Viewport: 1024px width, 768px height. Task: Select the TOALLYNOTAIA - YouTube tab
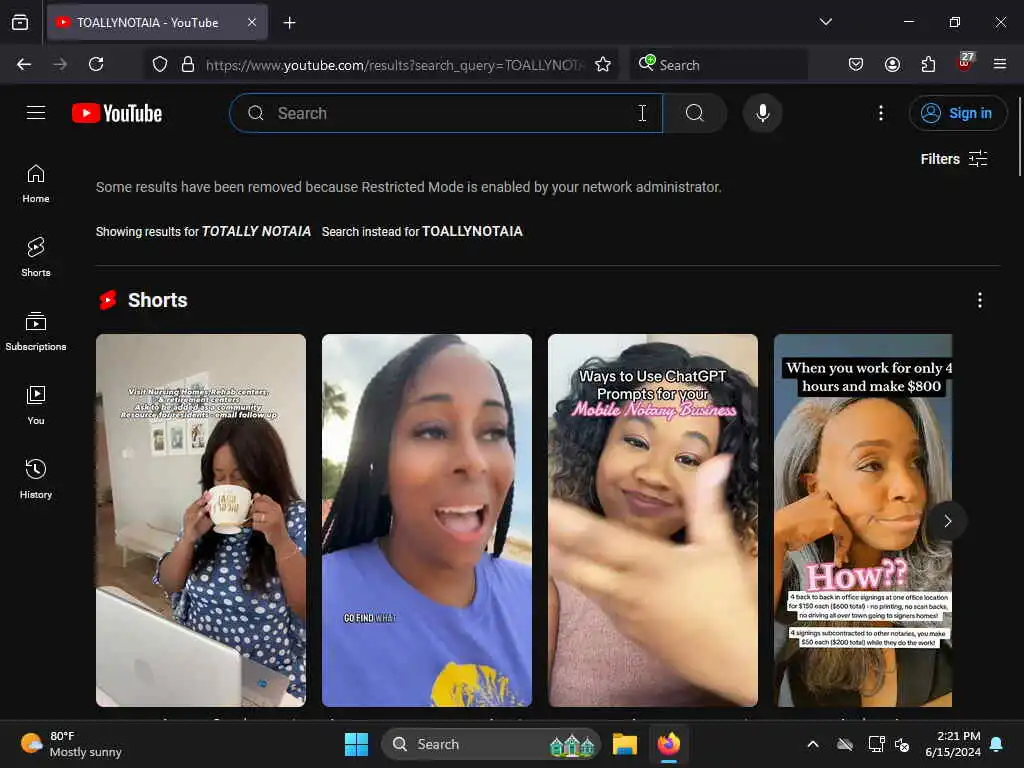pyautogui.click(x=157, y=22)
